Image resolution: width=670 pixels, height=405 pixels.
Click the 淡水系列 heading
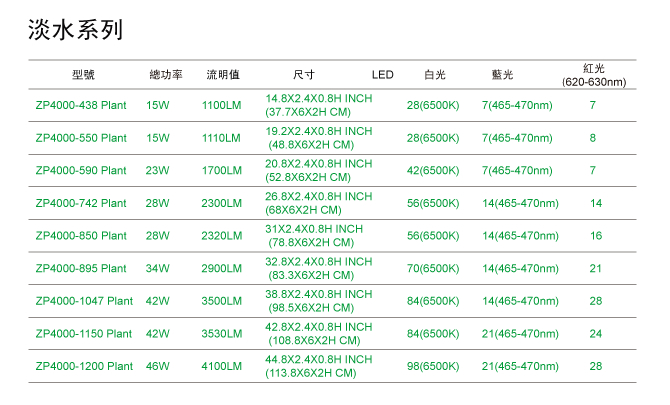pyautogui.click(x=76, y=30)
